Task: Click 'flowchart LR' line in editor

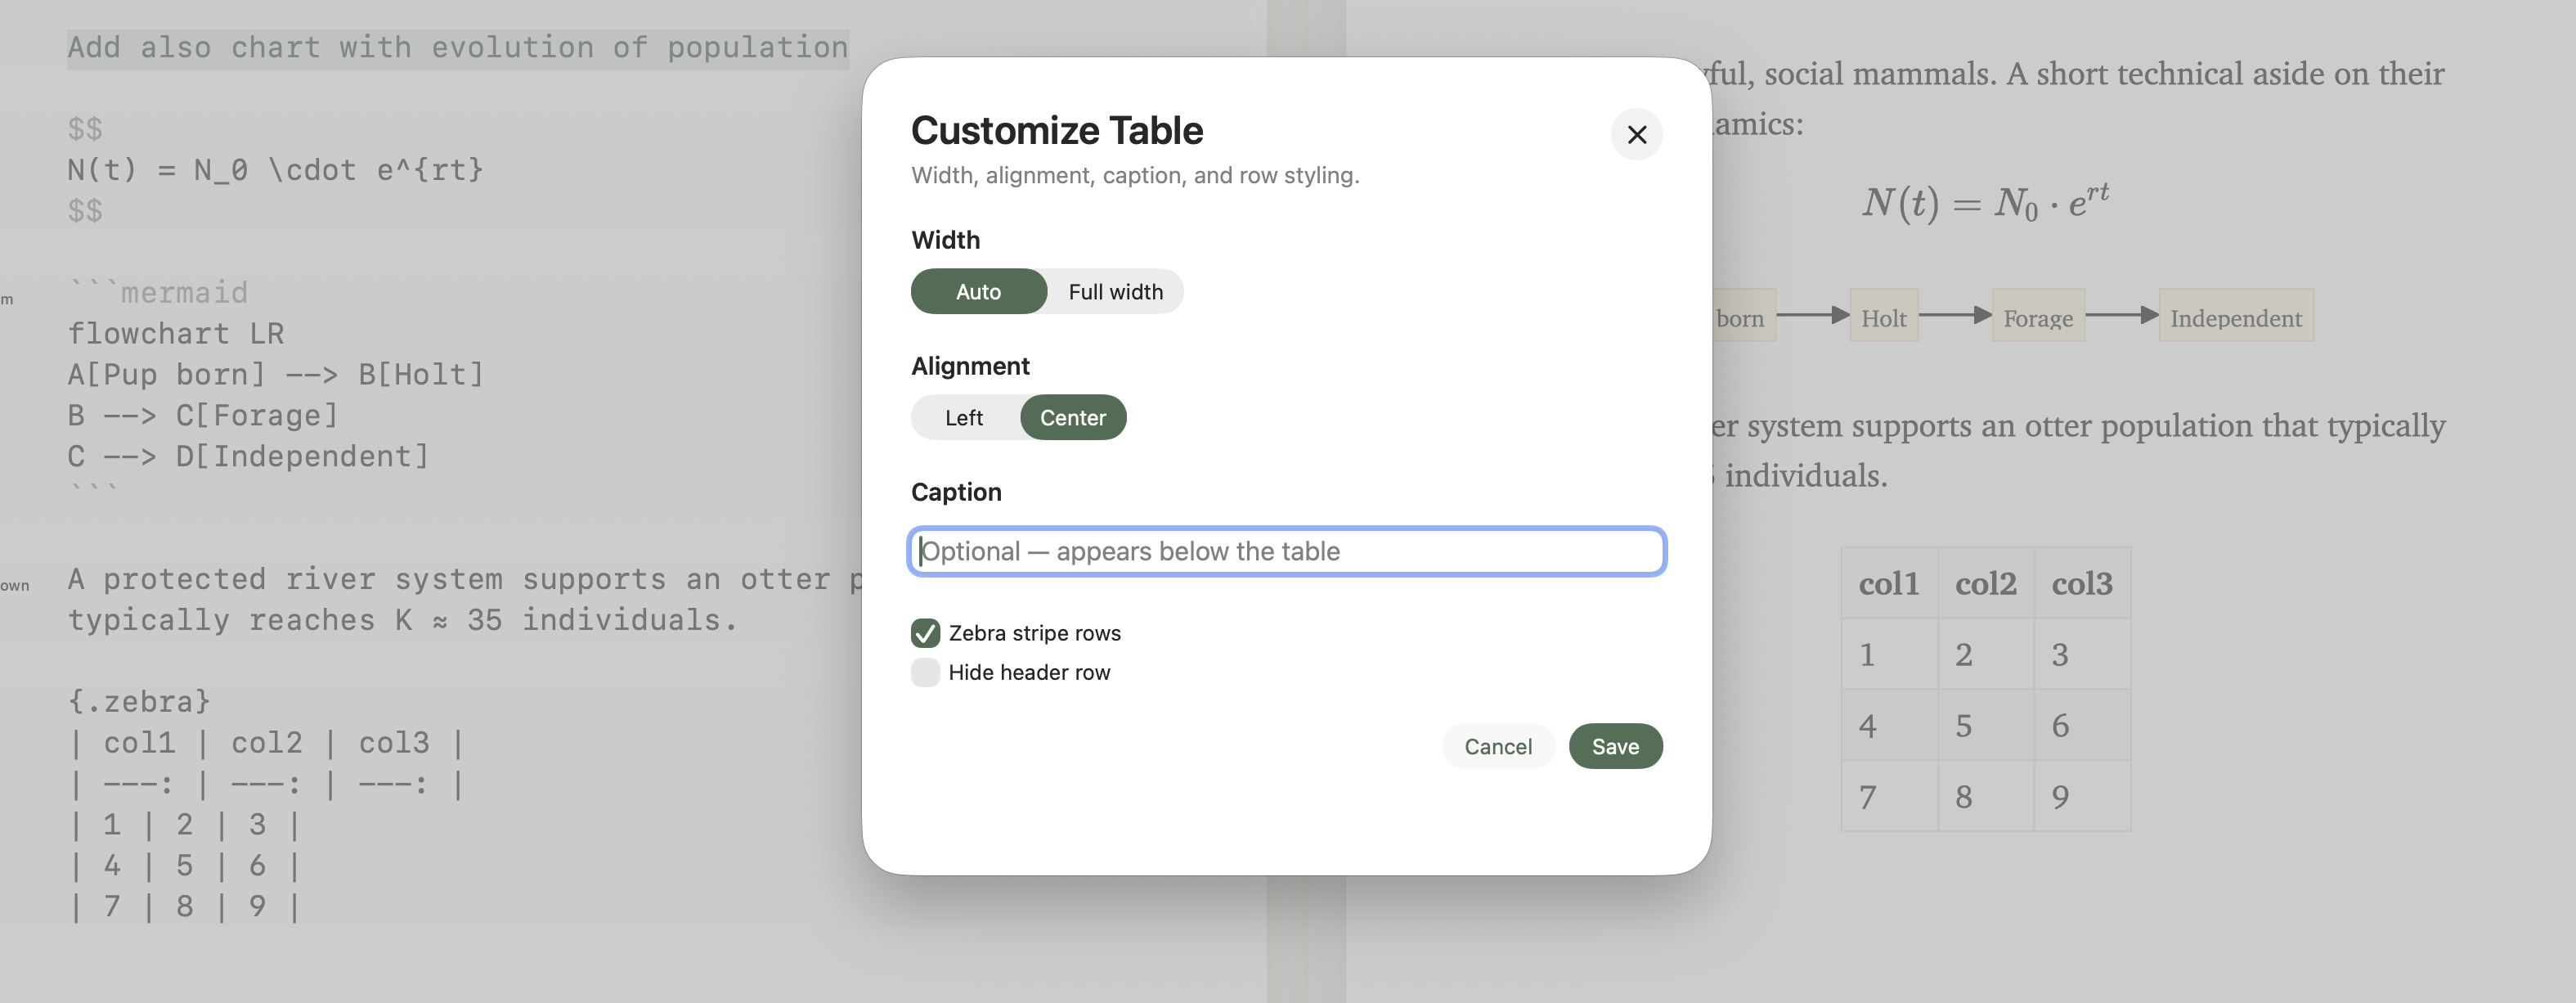Action: pyautogui.click(x=176, y=334)
